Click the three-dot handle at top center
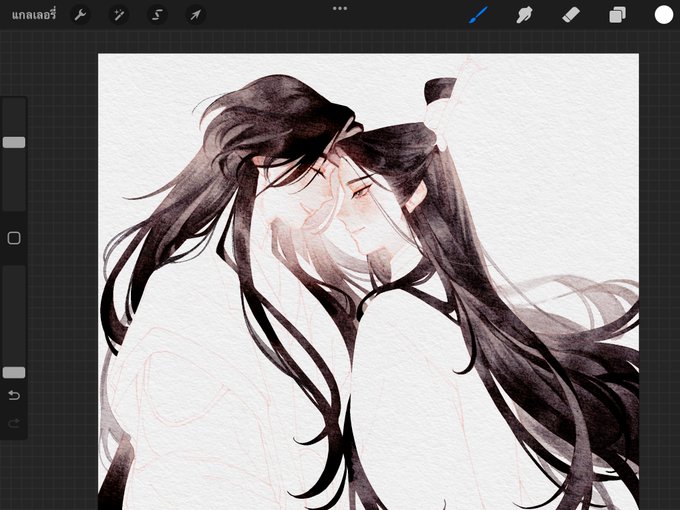Viewport: 680px width, 510px height. click(340, 8)
